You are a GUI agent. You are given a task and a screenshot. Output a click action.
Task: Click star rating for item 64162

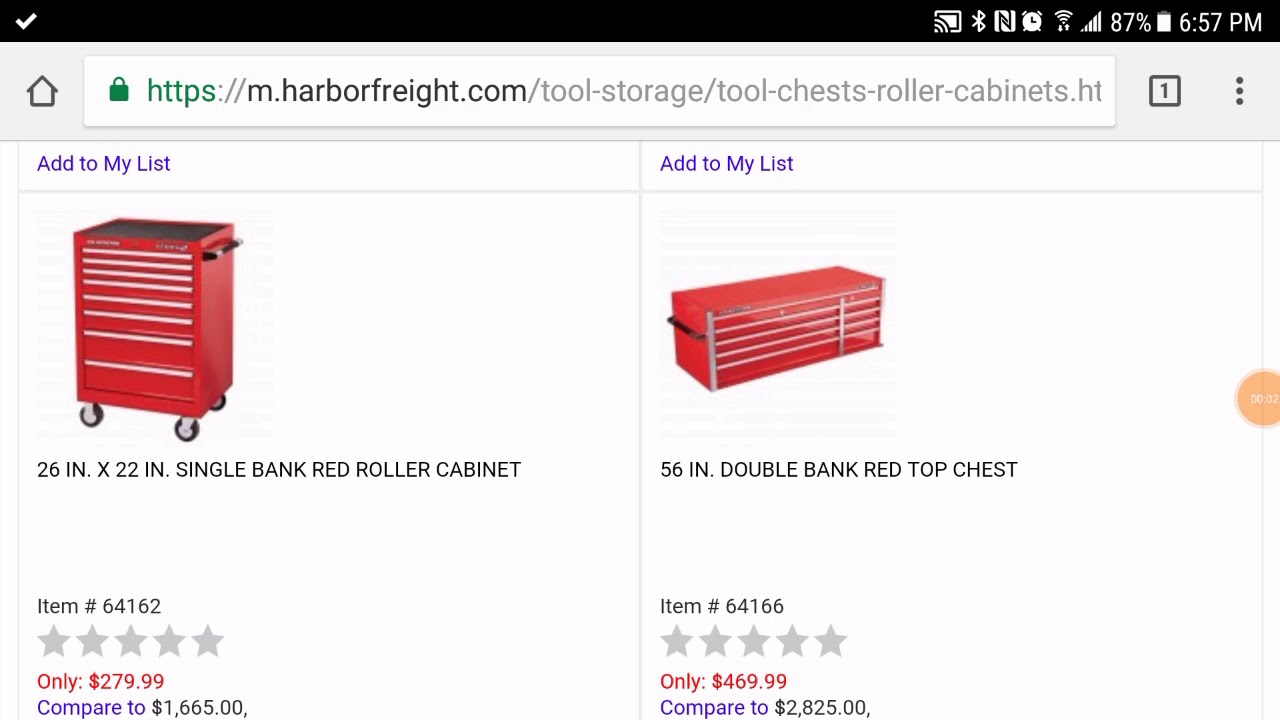(x=131, y=642)
